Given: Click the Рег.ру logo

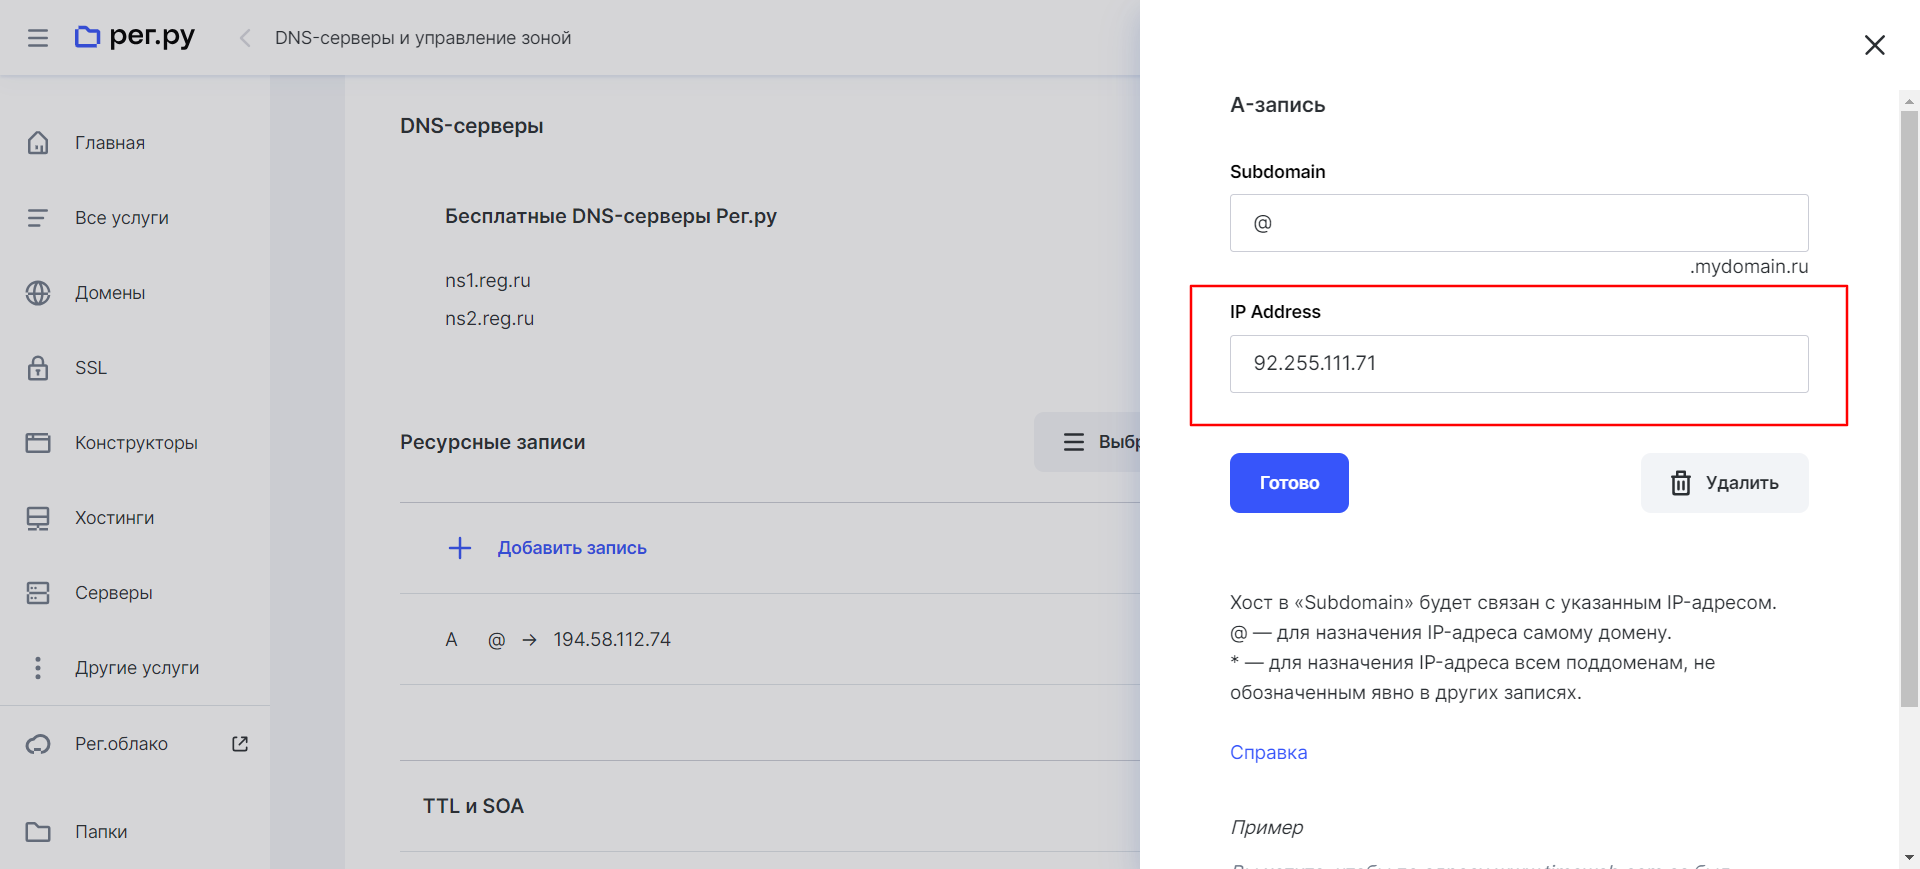Looking at the screenshot, I should click(x=135, y=37).
